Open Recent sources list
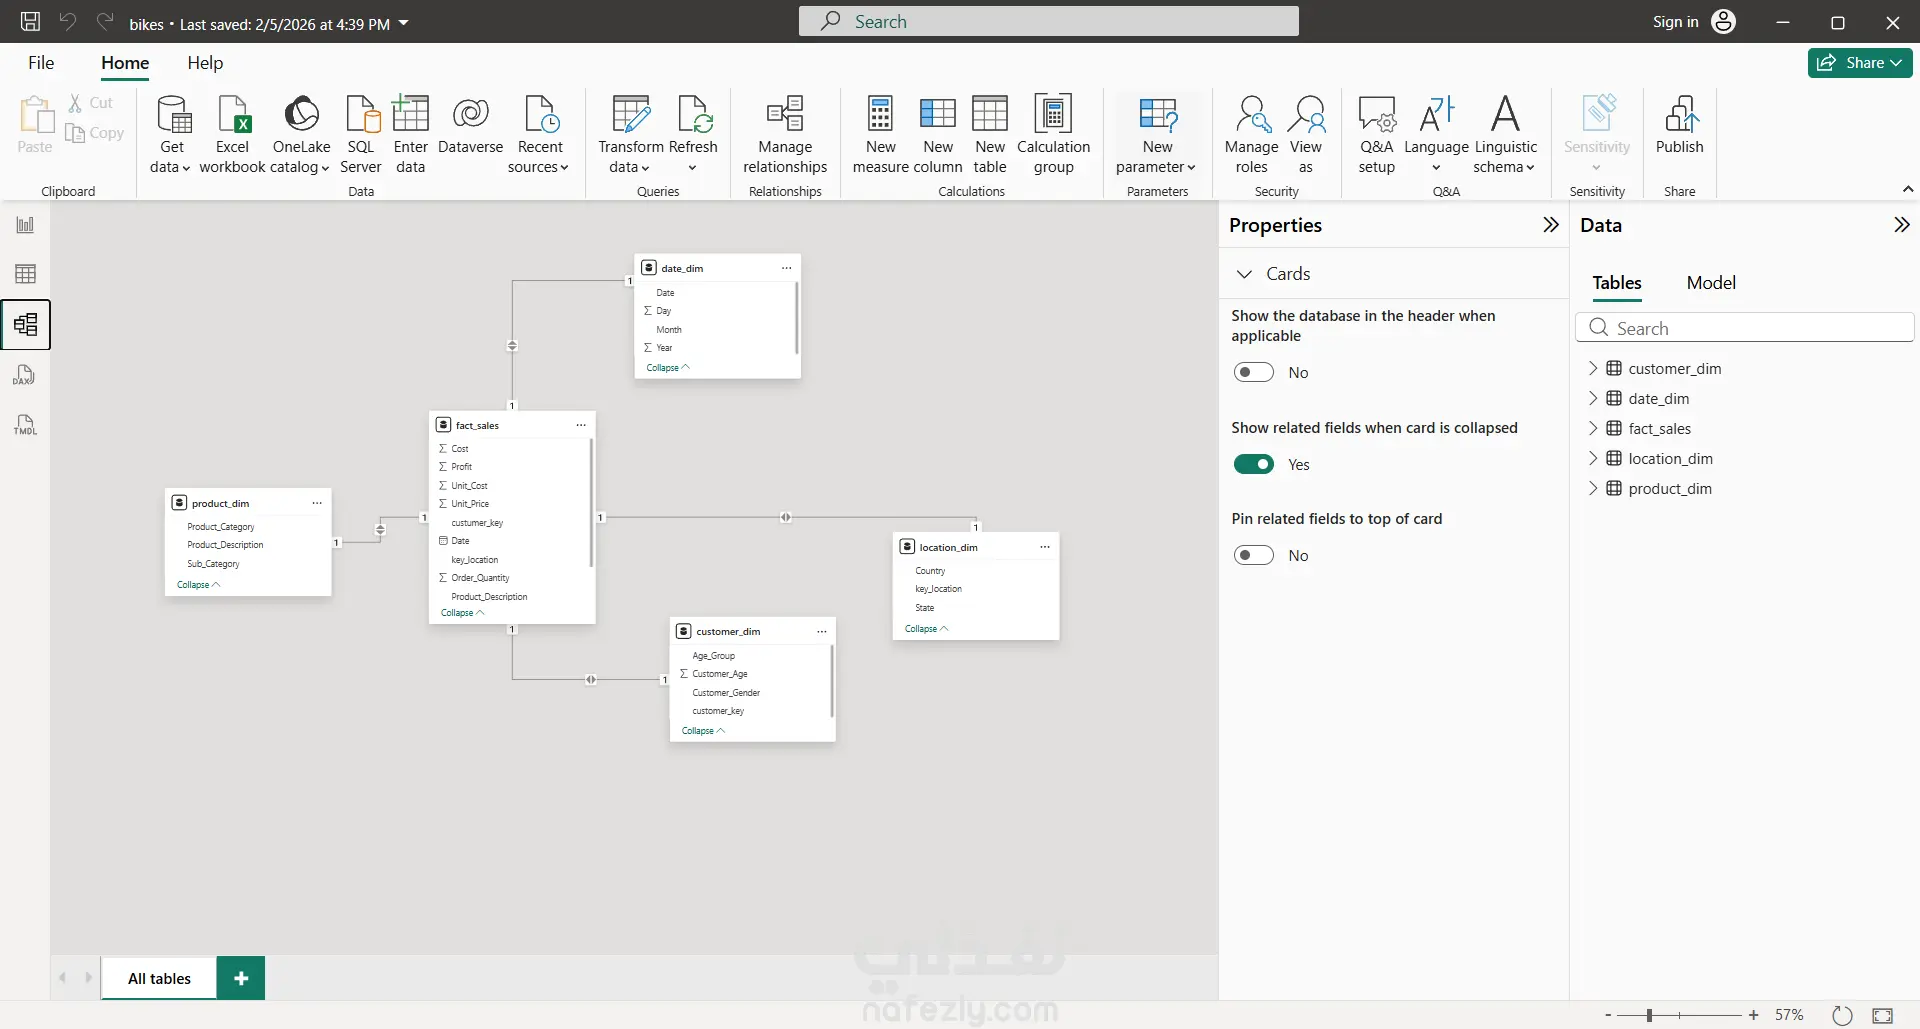Screen dimensions: 1920x1029 coord(540,134)
